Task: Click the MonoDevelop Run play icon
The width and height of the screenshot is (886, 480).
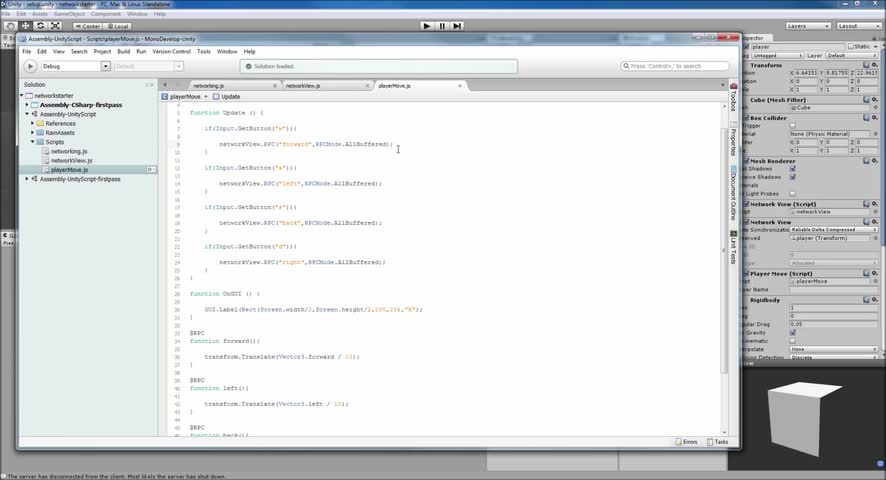Action: tap(30, 66)
